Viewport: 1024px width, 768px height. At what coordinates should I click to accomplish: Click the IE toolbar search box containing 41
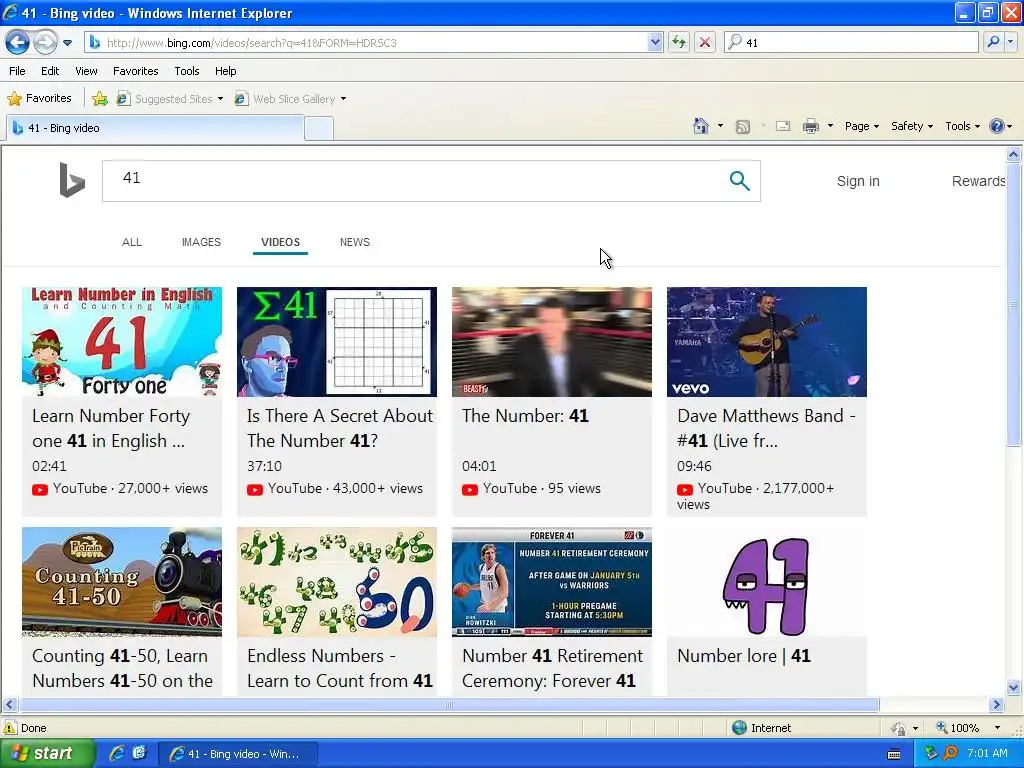(x=852, y=42)
